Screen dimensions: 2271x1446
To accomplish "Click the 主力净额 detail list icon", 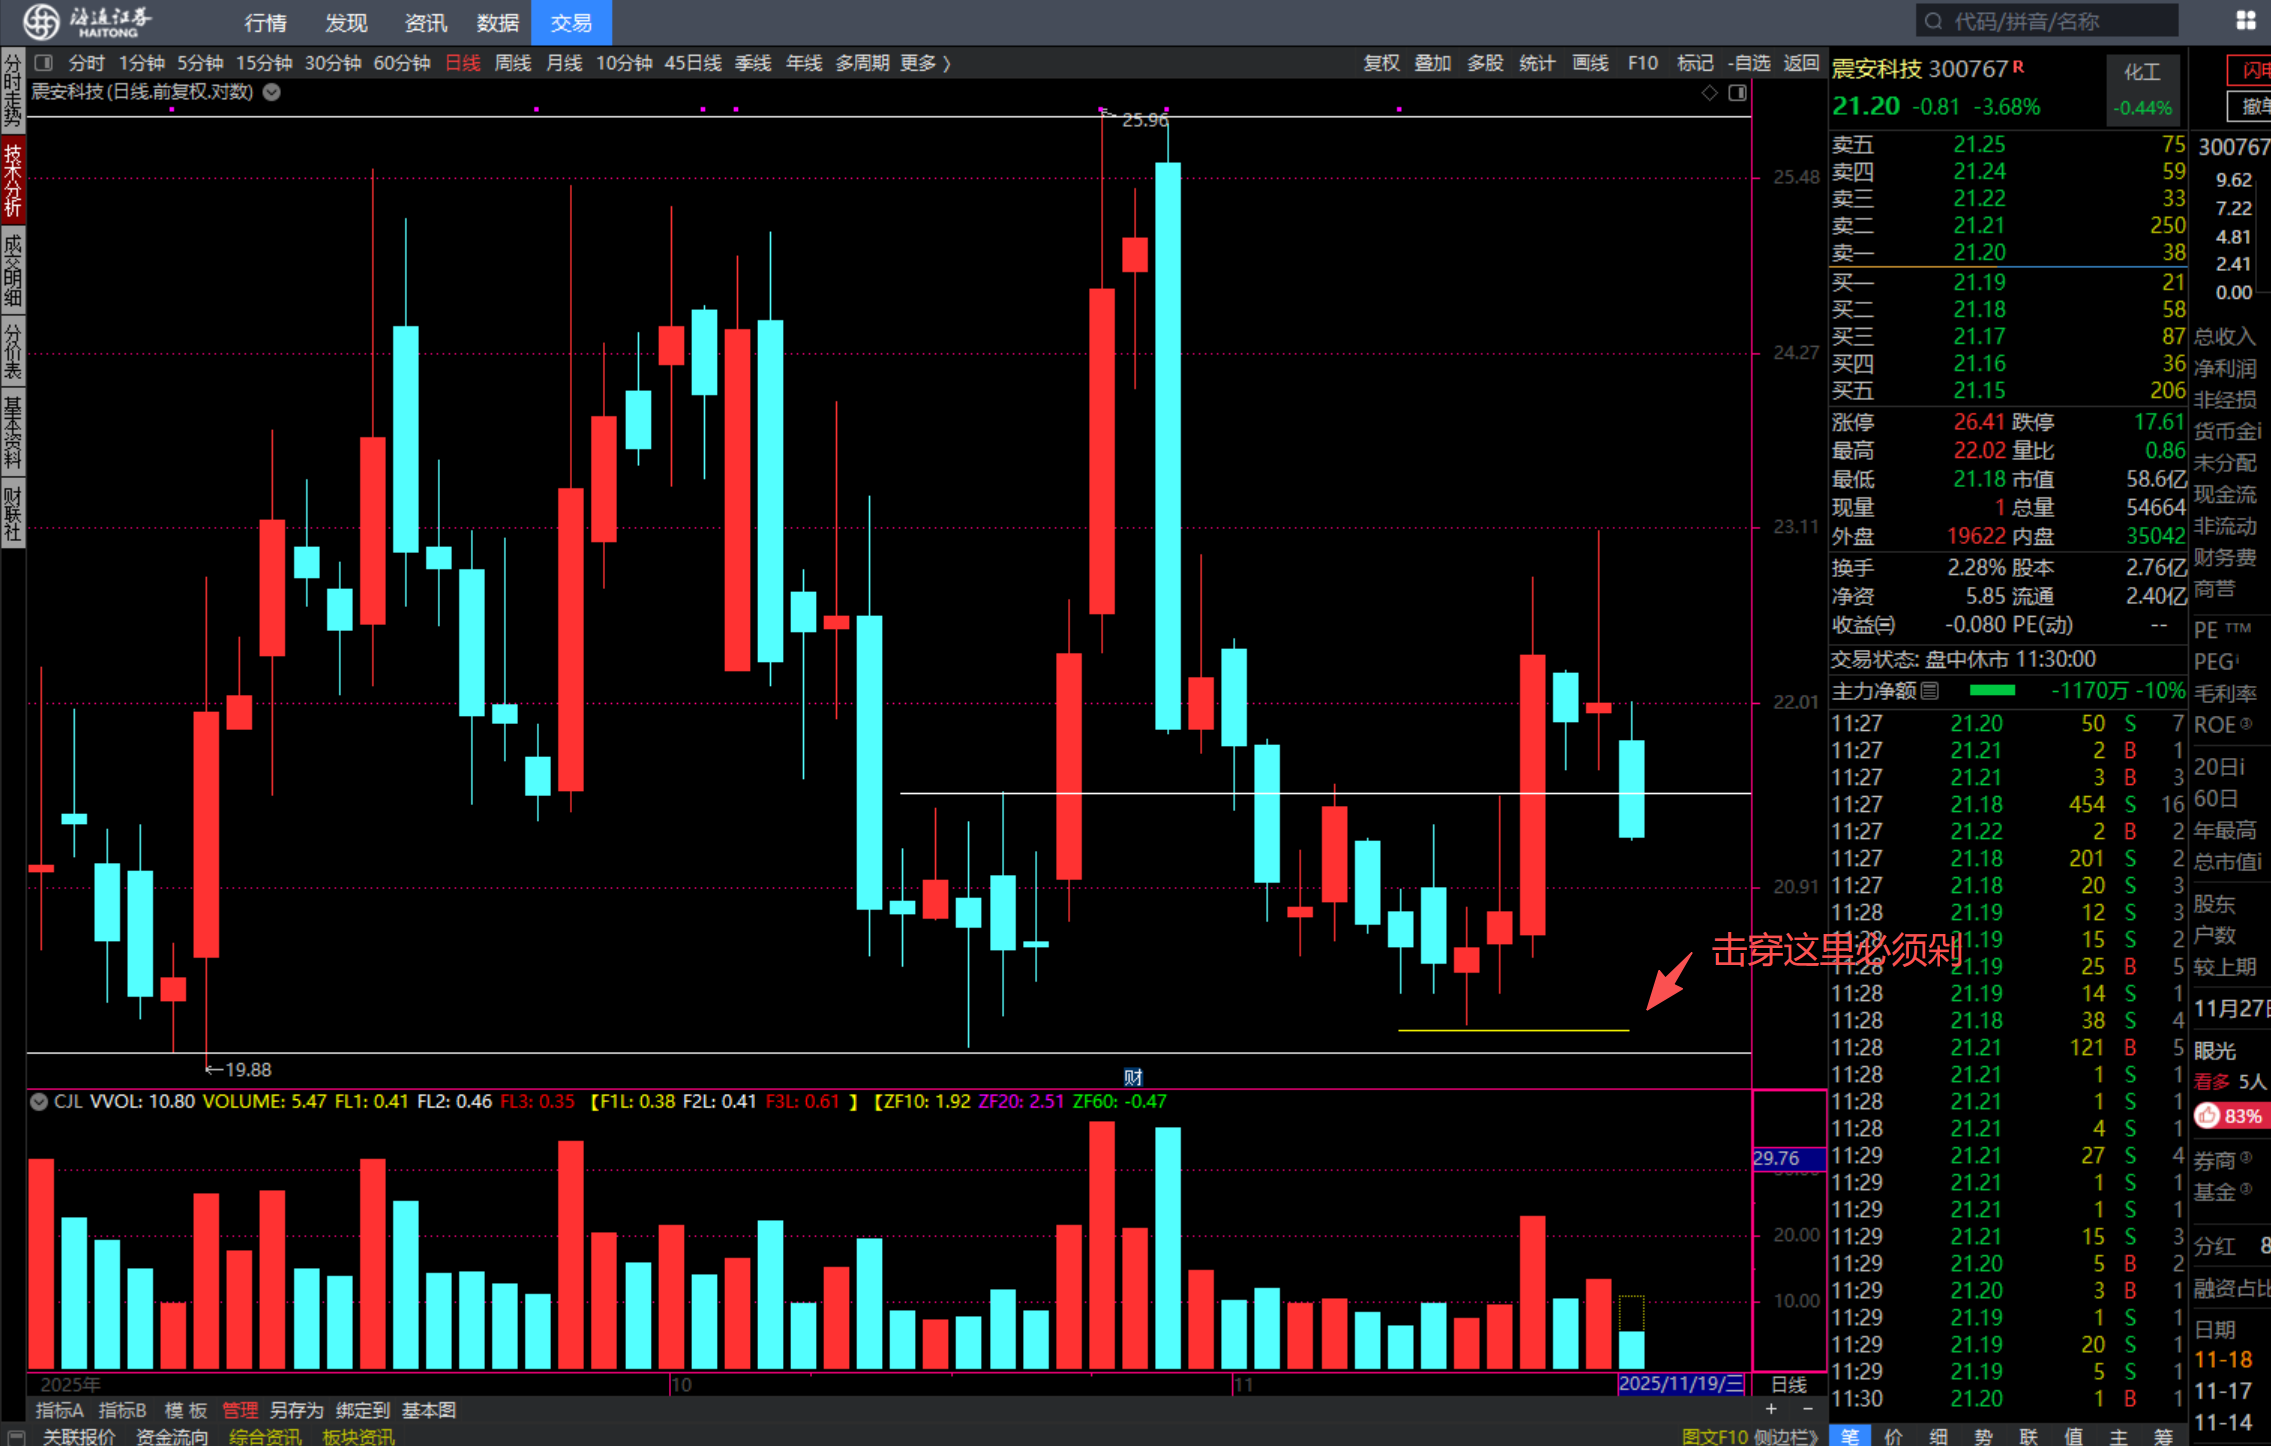I will pyautogui.click(x=1931, y=691).
